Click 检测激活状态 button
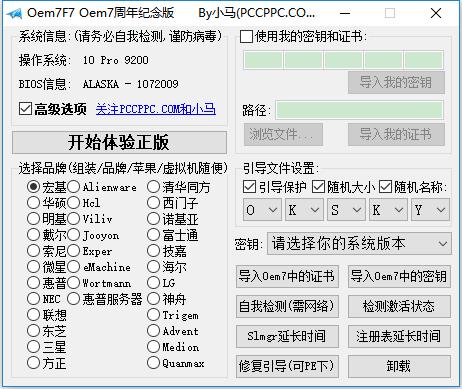The height and width of the screenshot is (389, 462). pyautogui.click(x=399, y=306)
